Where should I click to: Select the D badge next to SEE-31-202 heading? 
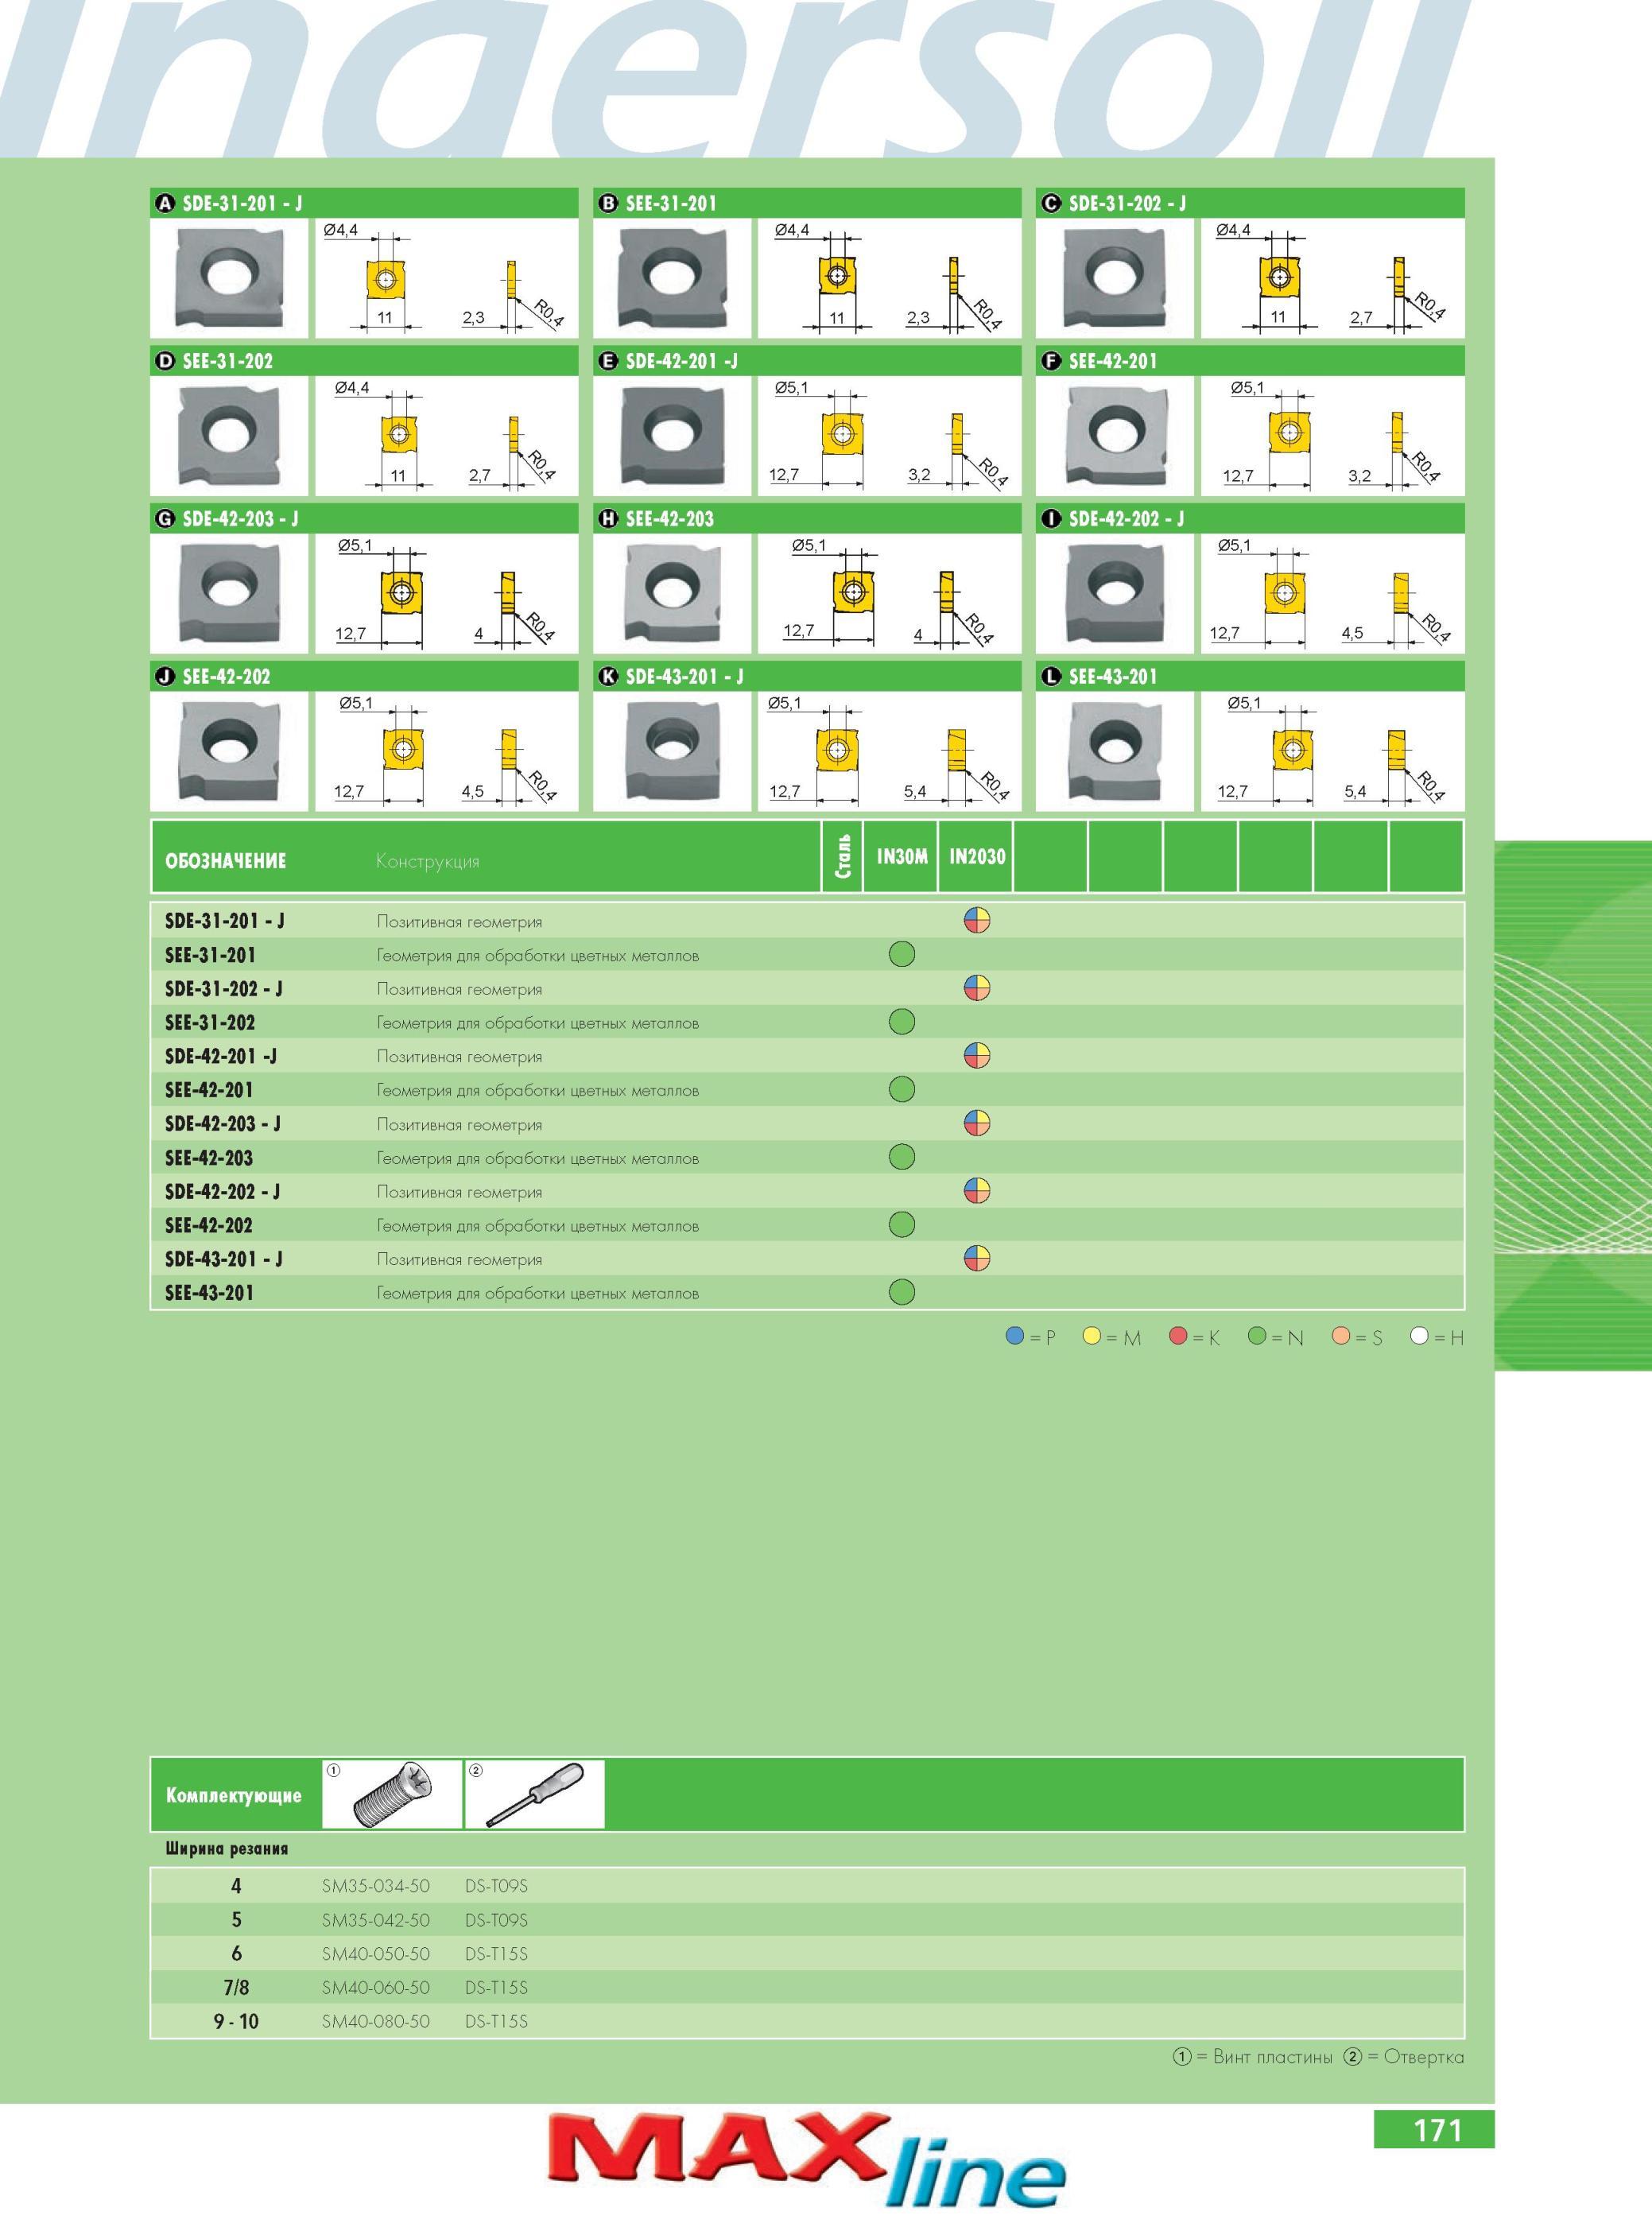click(165, 361)
